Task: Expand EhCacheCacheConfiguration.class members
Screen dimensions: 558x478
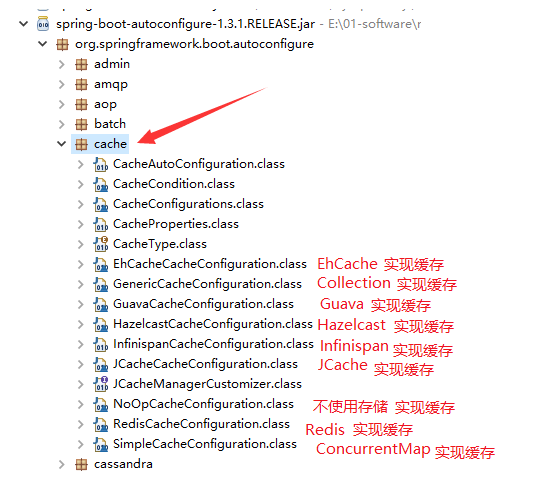Action: 81,264
